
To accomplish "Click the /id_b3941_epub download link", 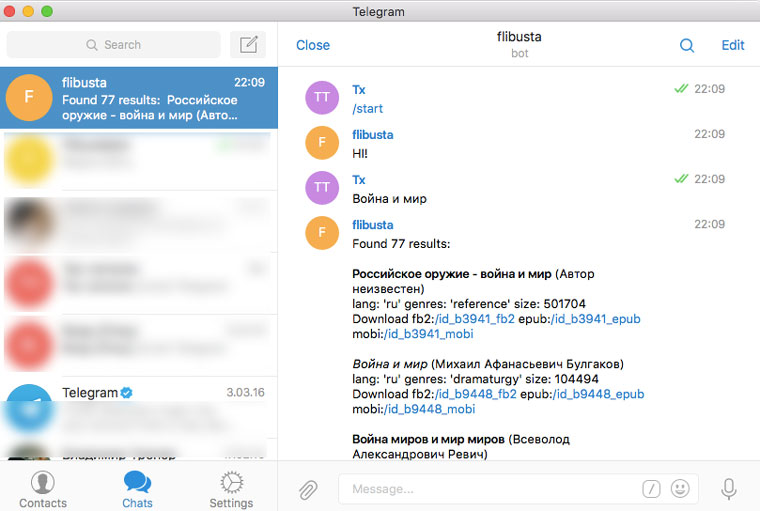I will point(596,319).
